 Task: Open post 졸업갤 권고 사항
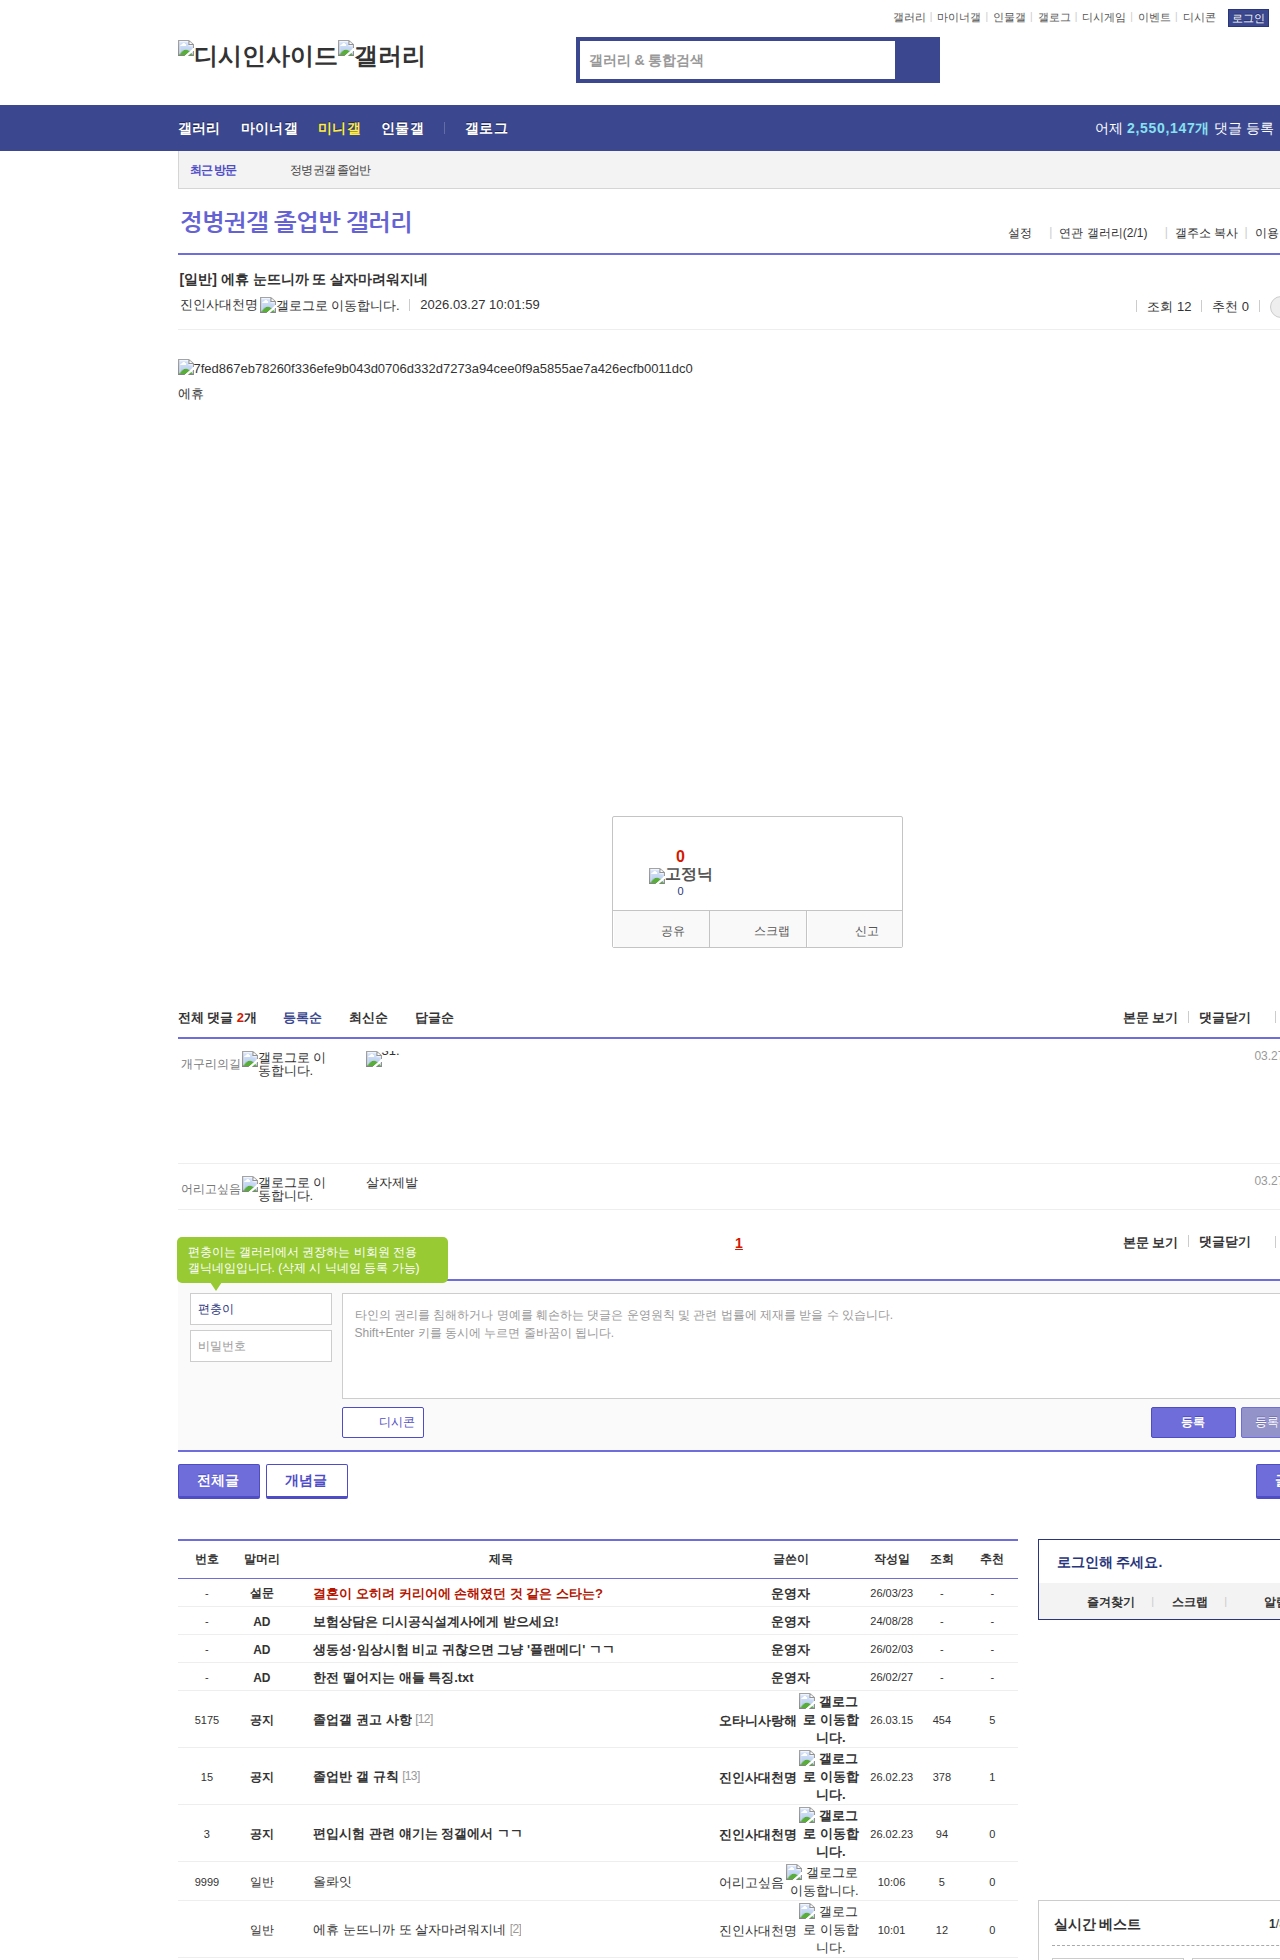coord(362,1720)
